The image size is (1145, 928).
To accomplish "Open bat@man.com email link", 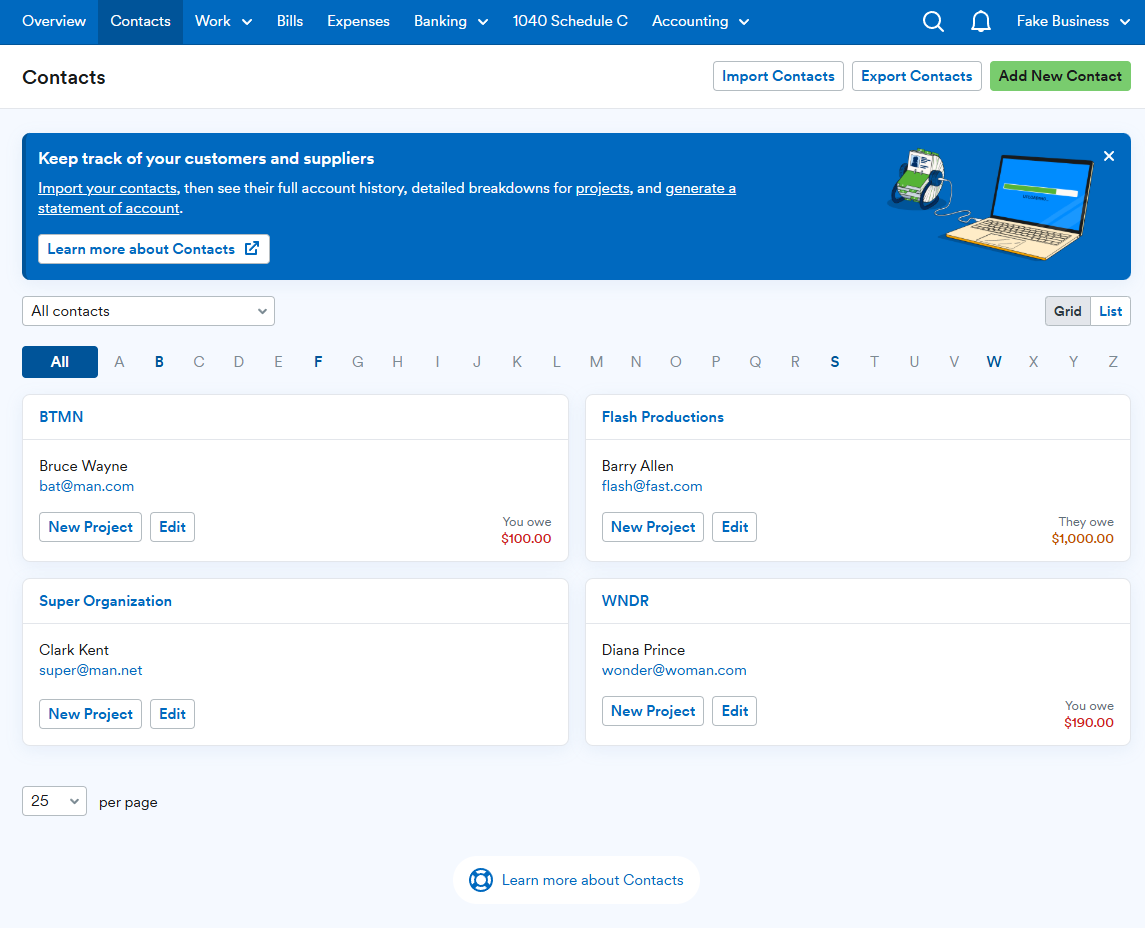I will point(86,486).
